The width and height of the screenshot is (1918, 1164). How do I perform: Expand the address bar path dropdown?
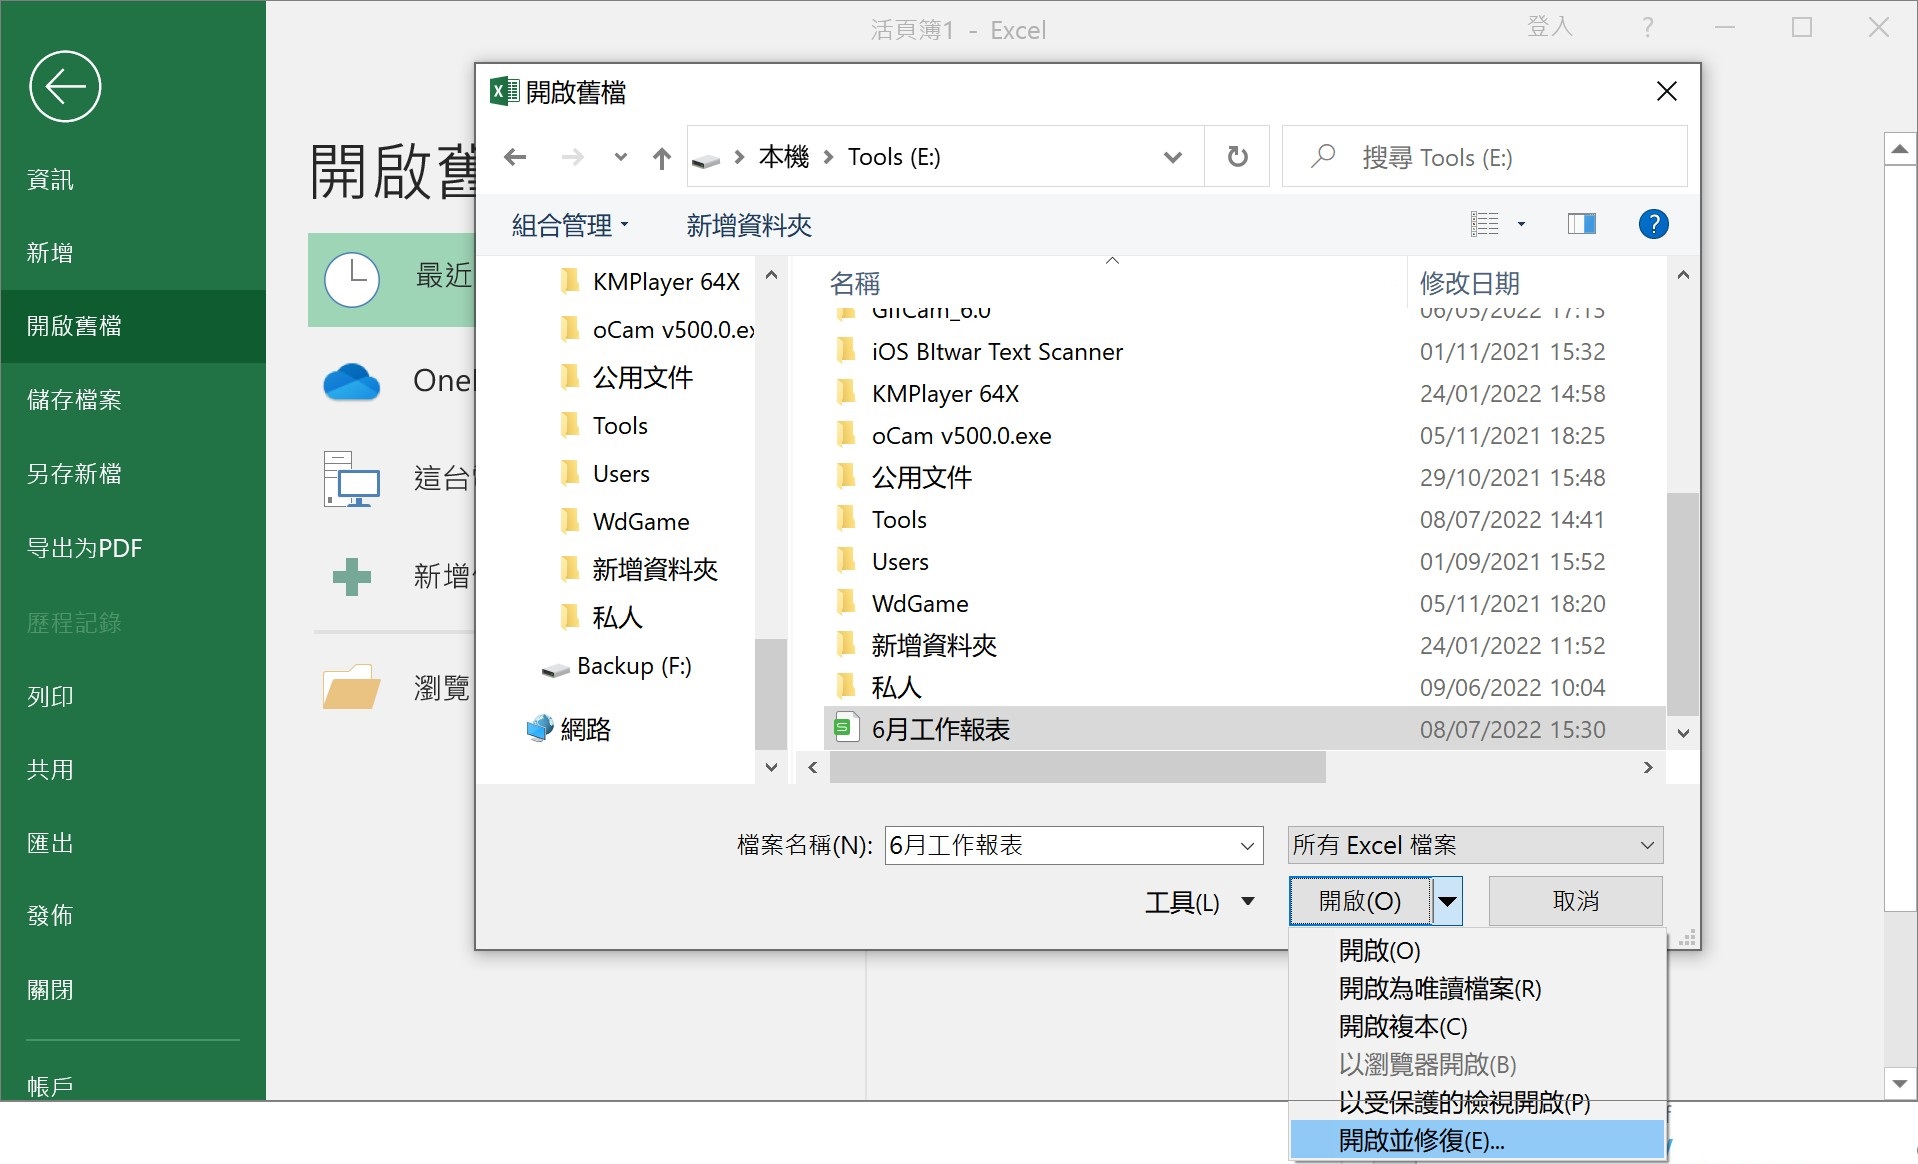(x=1172, y=157)
